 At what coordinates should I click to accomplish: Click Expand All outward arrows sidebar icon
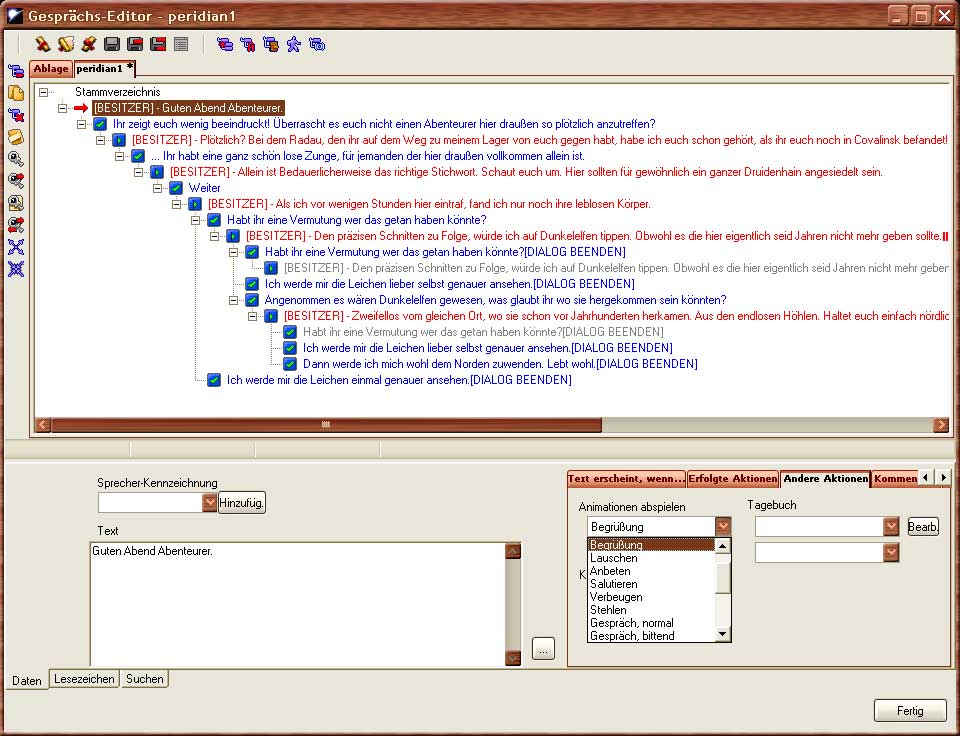16,247
